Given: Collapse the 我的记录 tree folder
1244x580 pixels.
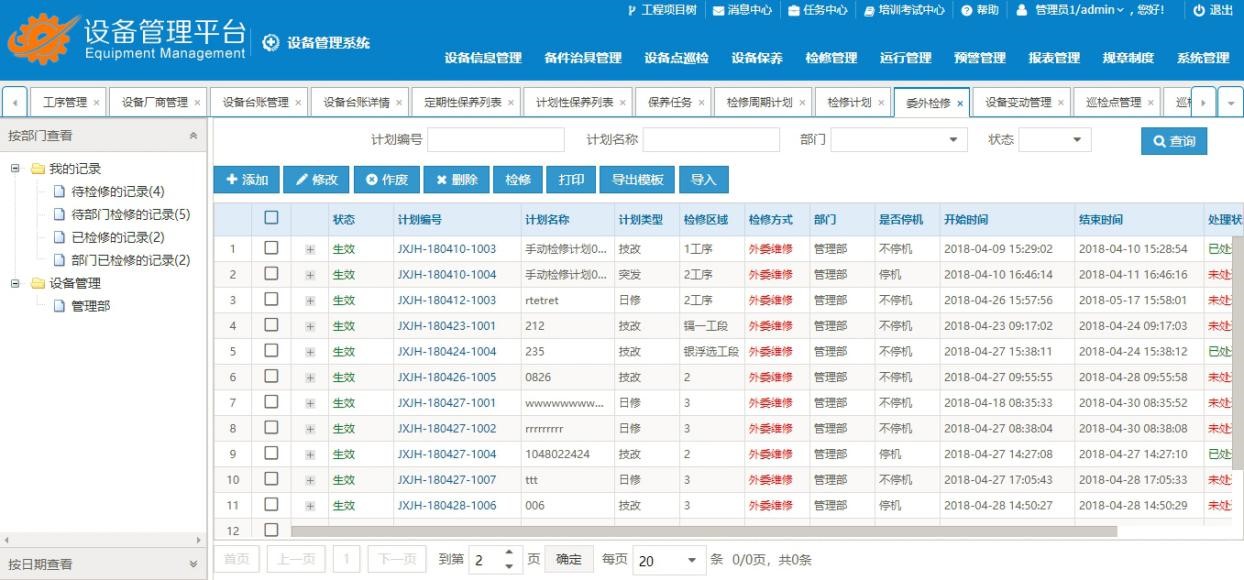Looking at the screenshot, I should tap(15, 169).
